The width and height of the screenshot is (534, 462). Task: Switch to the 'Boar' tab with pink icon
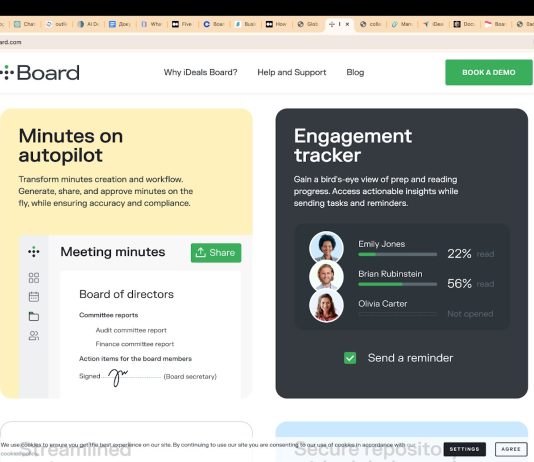pyautogui.click(x=496, y=24)
